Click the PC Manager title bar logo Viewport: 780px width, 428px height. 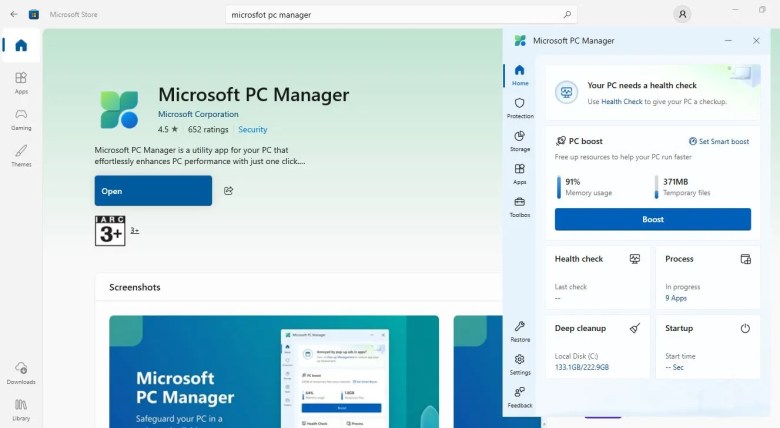pos(520,41)
